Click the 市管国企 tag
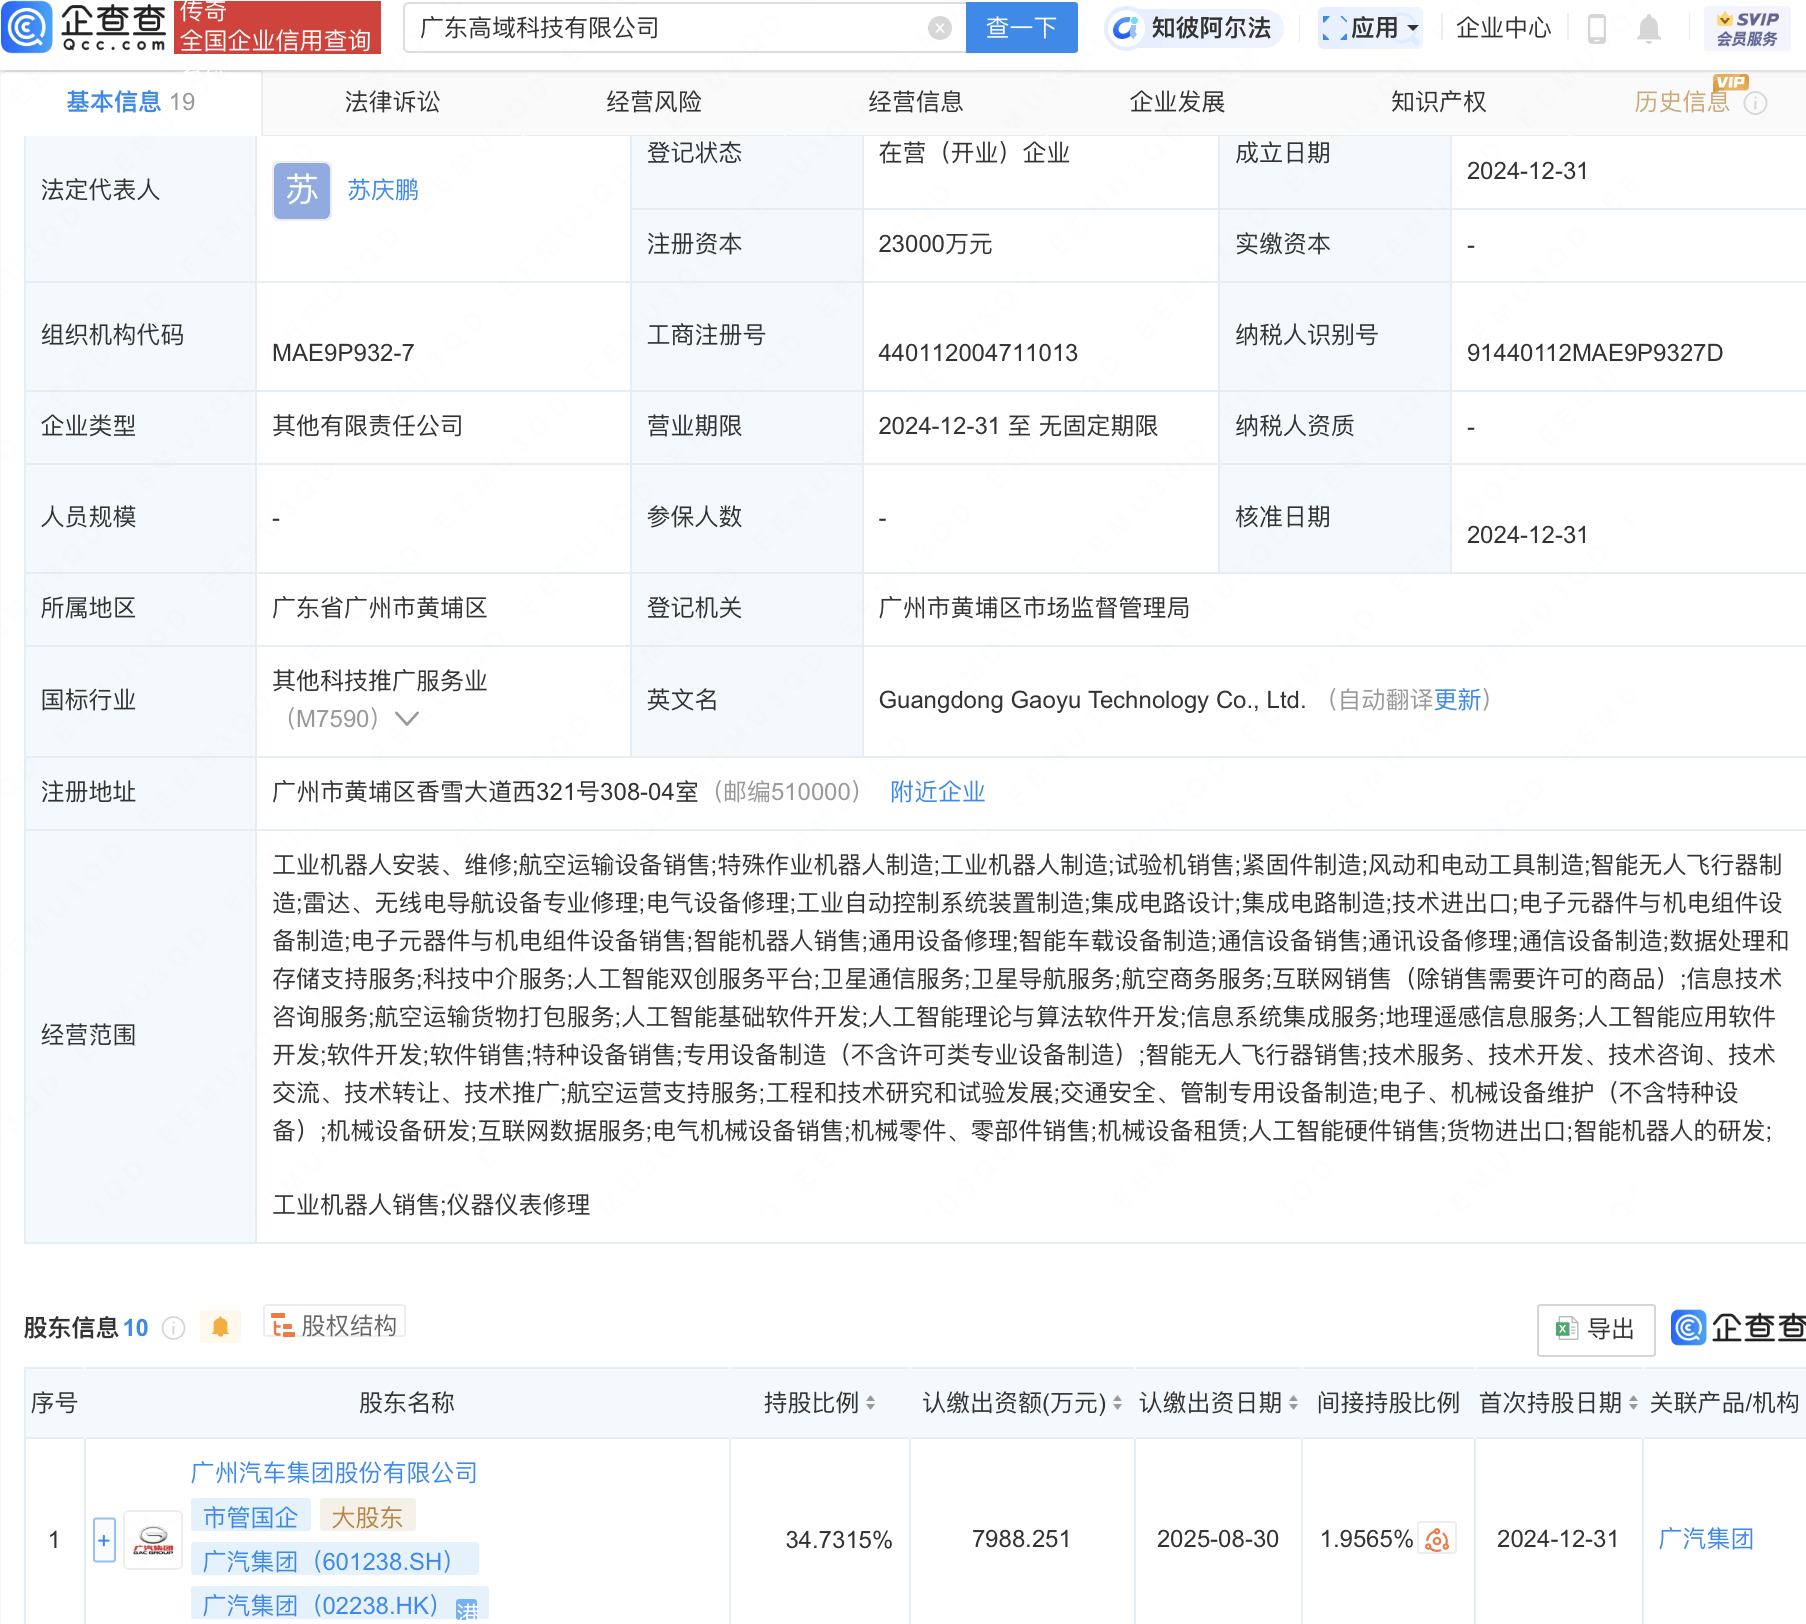Screen dimensions: 1806x1624 tap(251, 1517)
